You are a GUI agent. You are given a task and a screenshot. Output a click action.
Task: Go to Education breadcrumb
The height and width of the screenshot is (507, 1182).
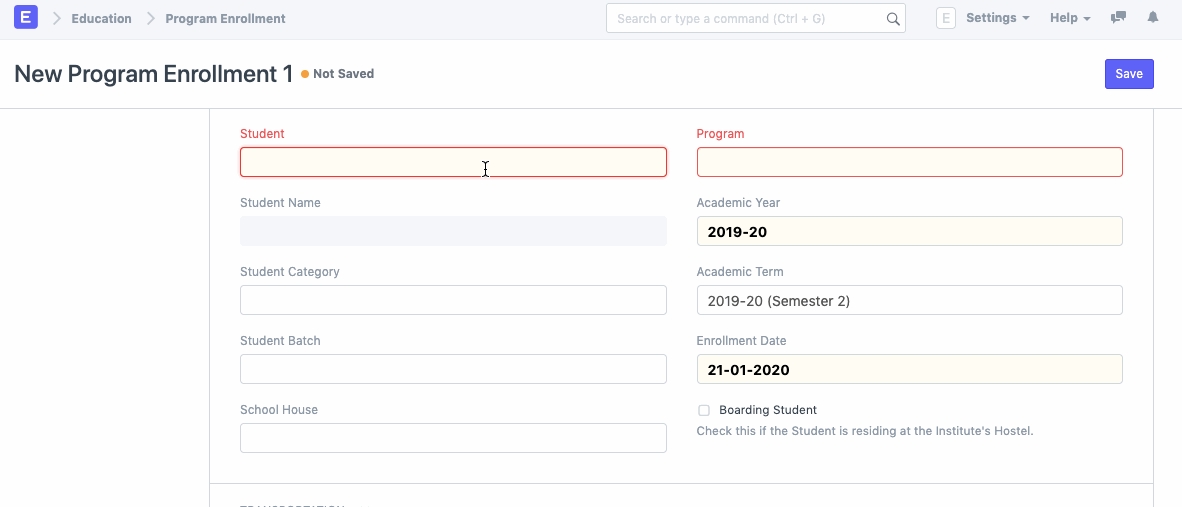tap(101, 19)
